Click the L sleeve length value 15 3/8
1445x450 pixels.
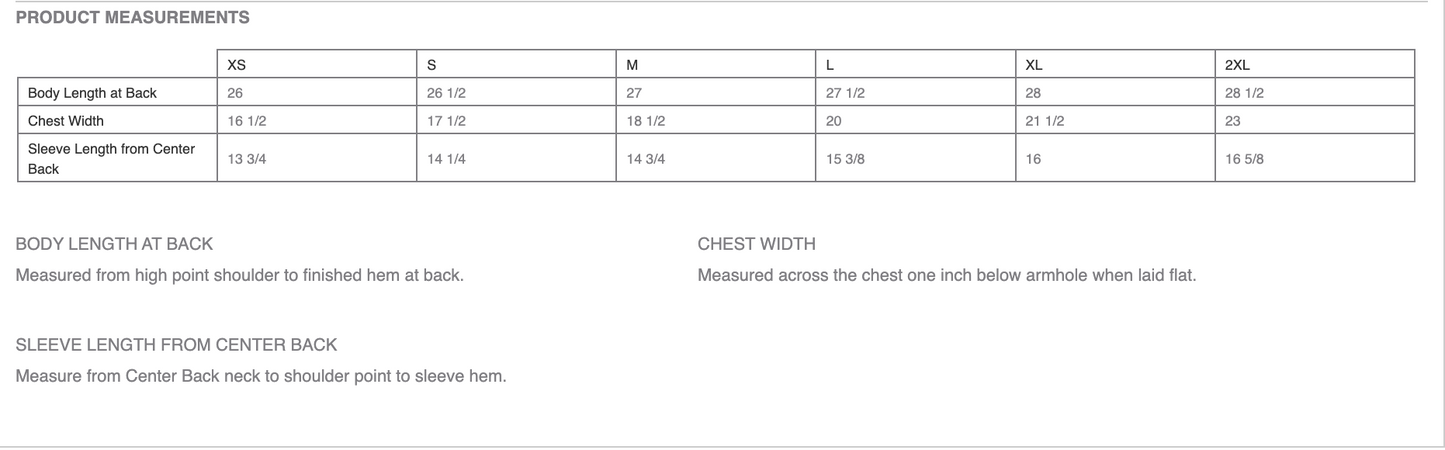[846, 159]
